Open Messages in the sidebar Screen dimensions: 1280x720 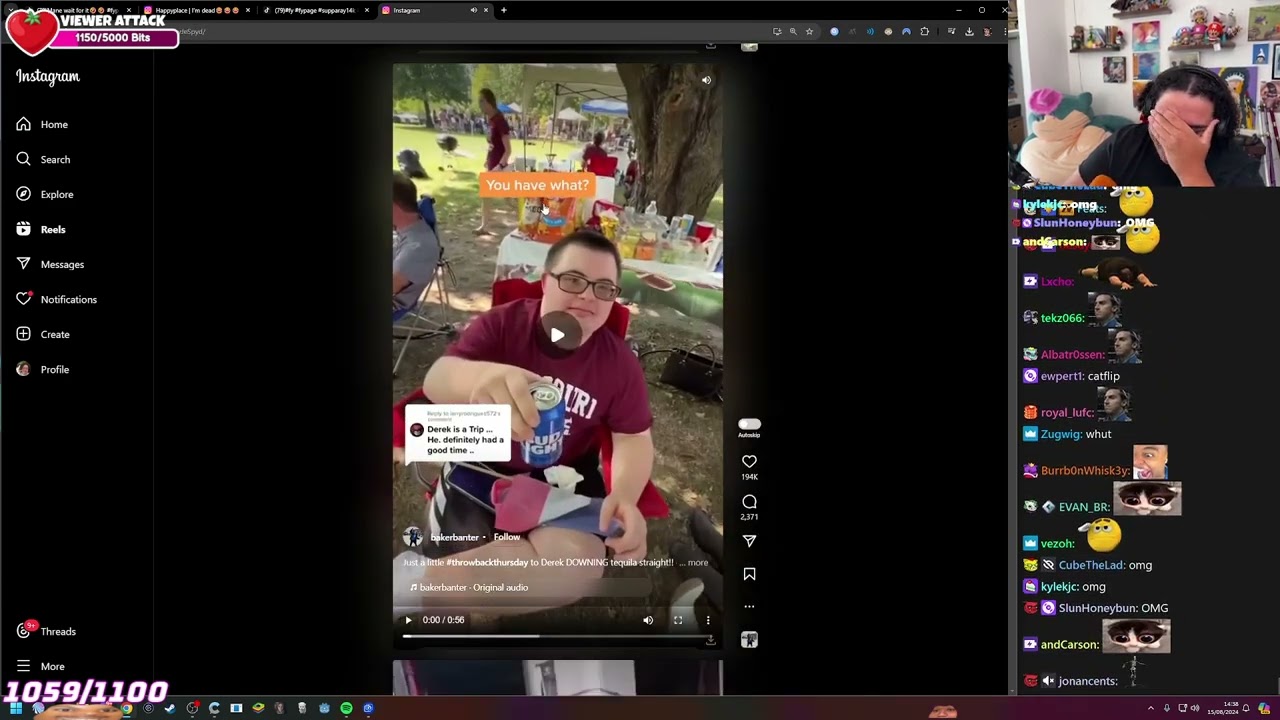tap(62, 264)
